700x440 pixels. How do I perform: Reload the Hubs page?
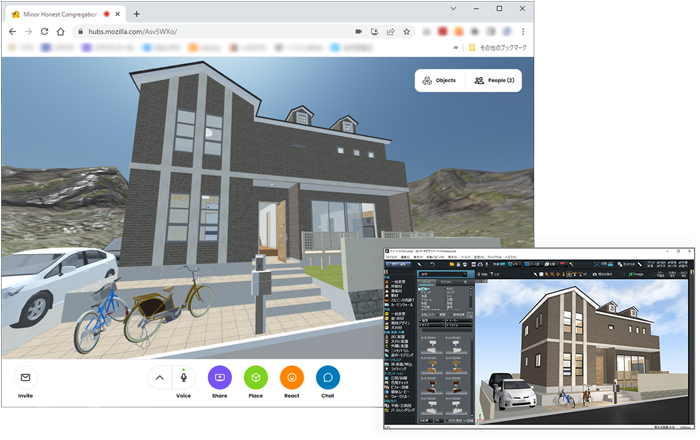(x=44, y=31)
